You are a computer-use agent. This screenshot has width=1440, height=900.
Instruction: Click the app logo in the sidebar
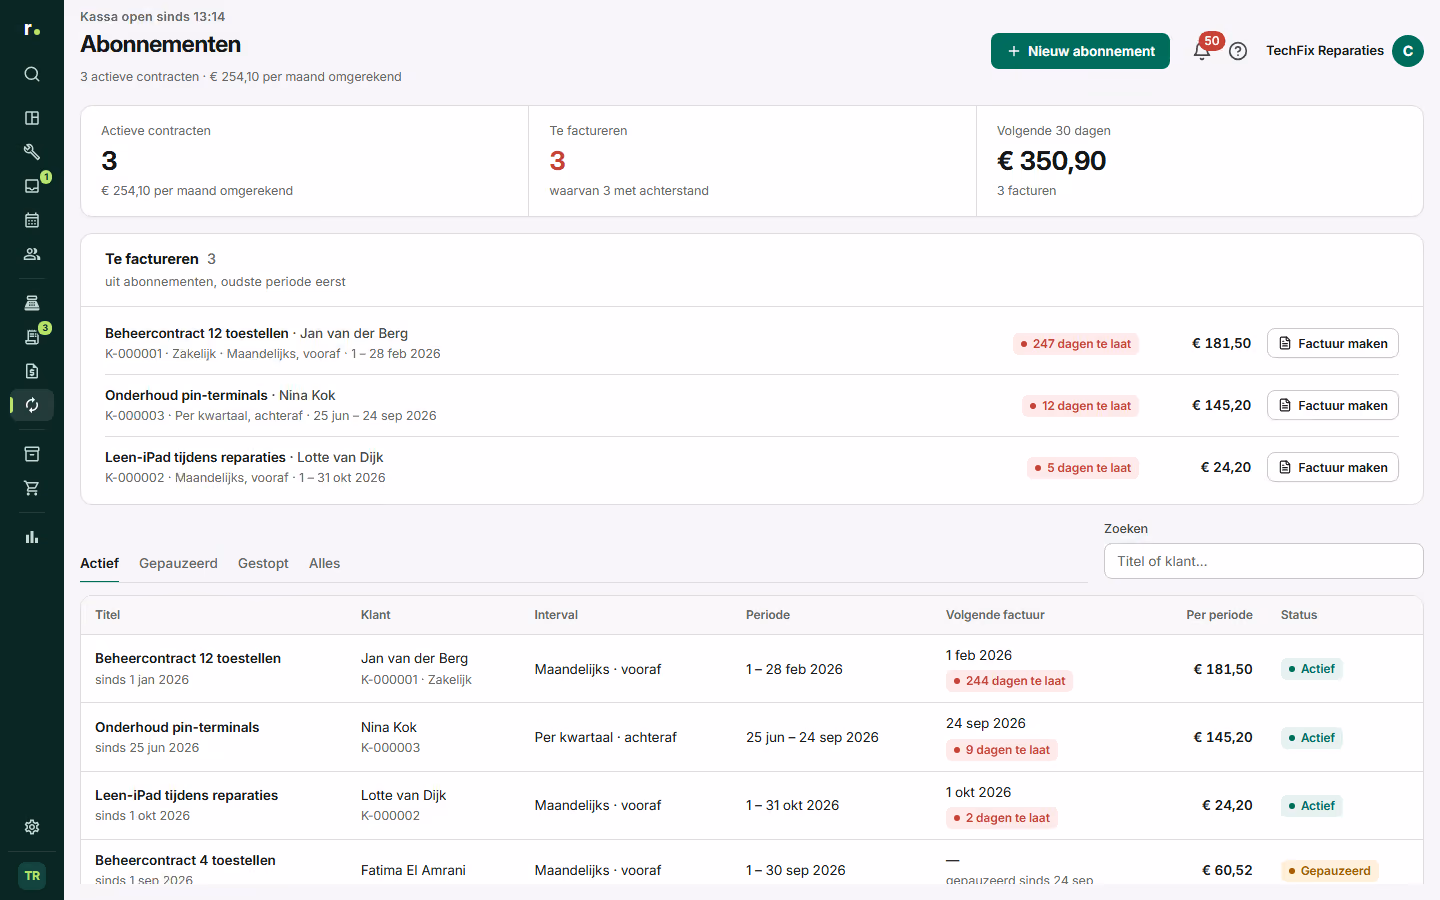tap(32, 30)
